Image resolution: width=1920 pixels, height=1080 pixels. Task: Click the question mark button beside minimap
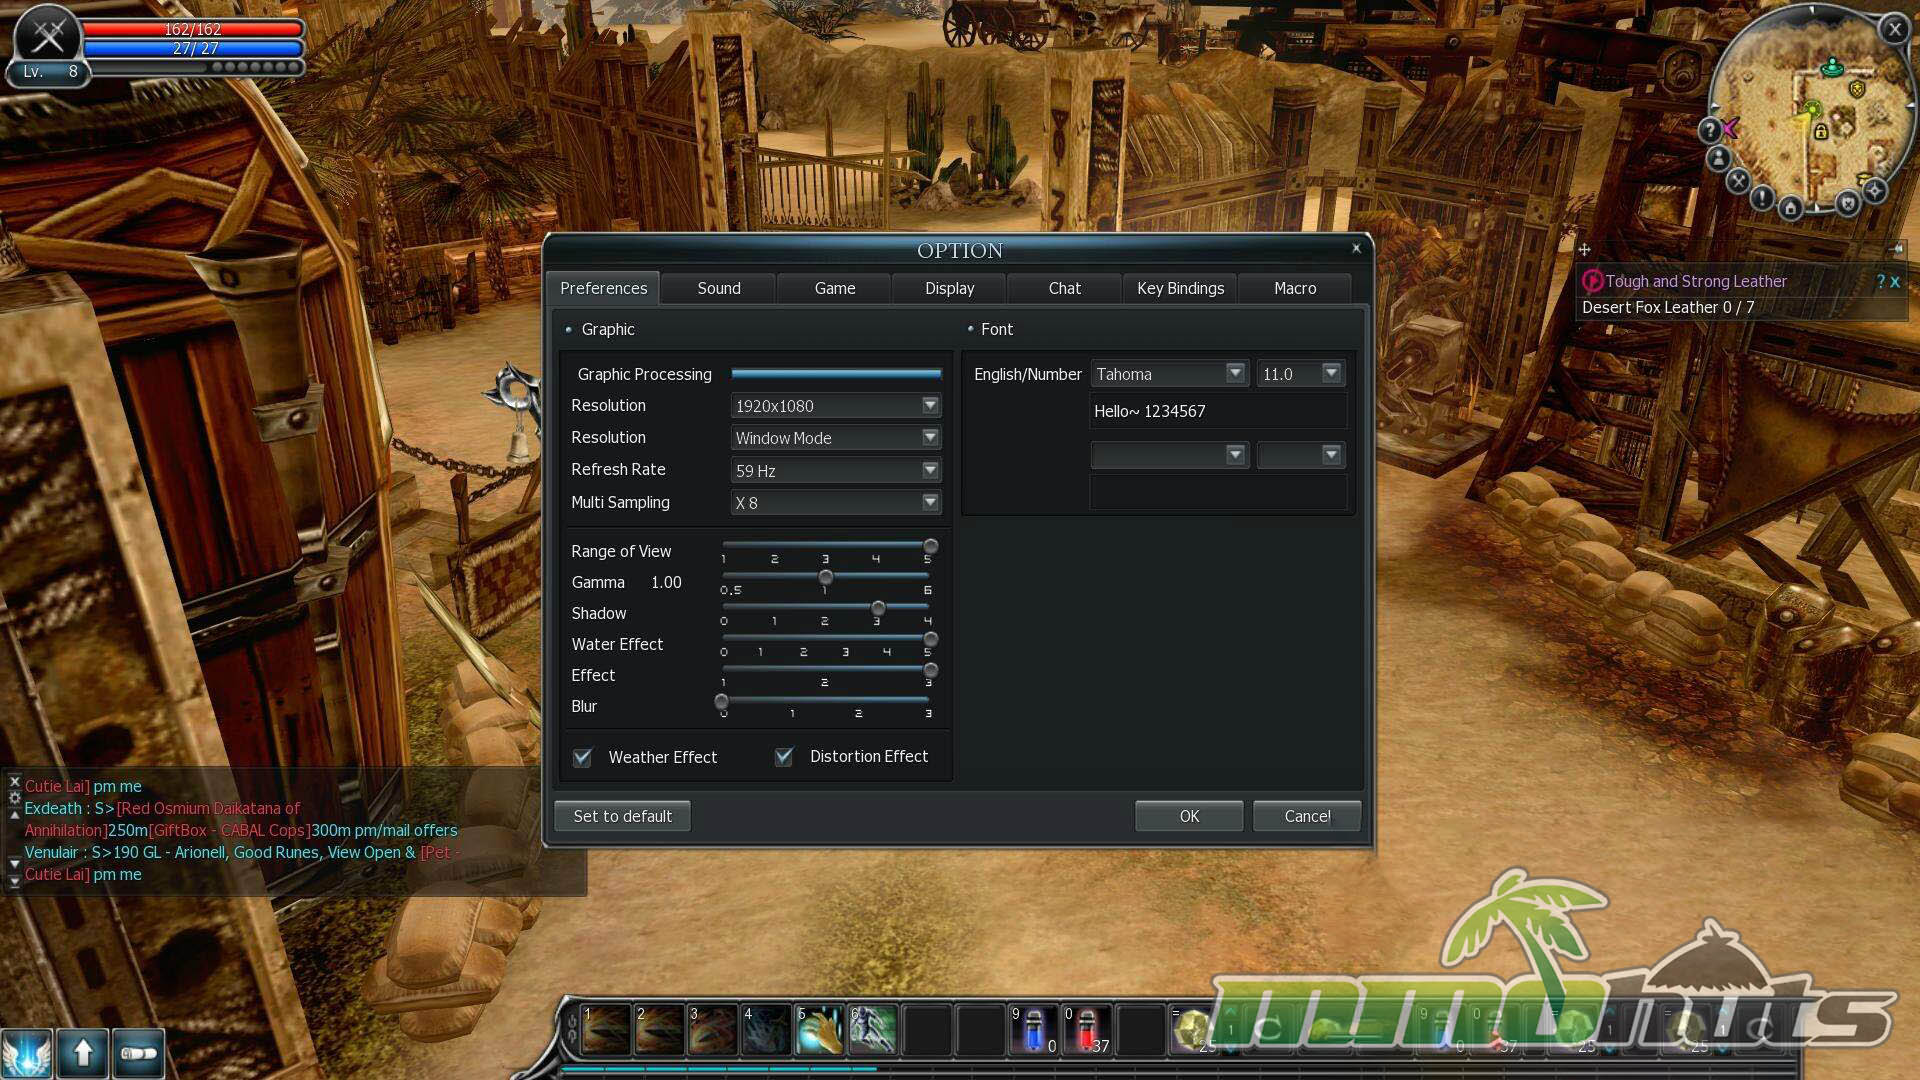point(1709,130)
